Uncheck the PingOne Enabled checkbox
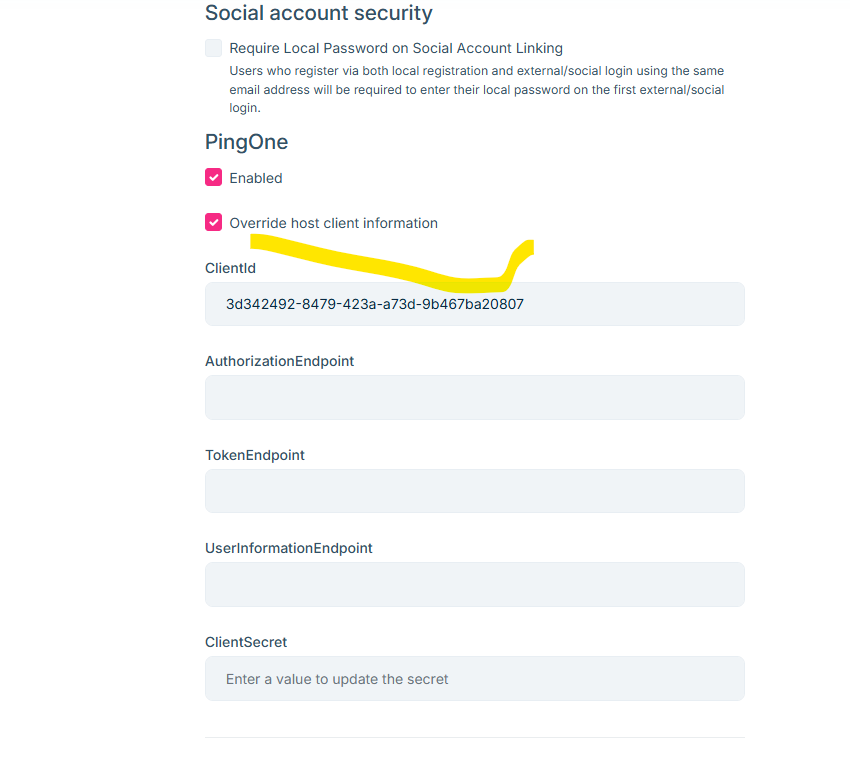Viewport: 850px width, 766px height. [x=214, y=177]
